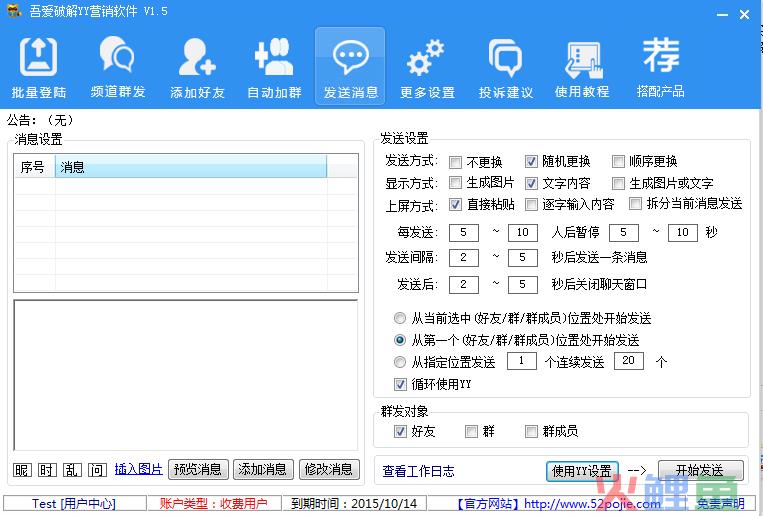Click the 添加消息 button

(263, 470)
